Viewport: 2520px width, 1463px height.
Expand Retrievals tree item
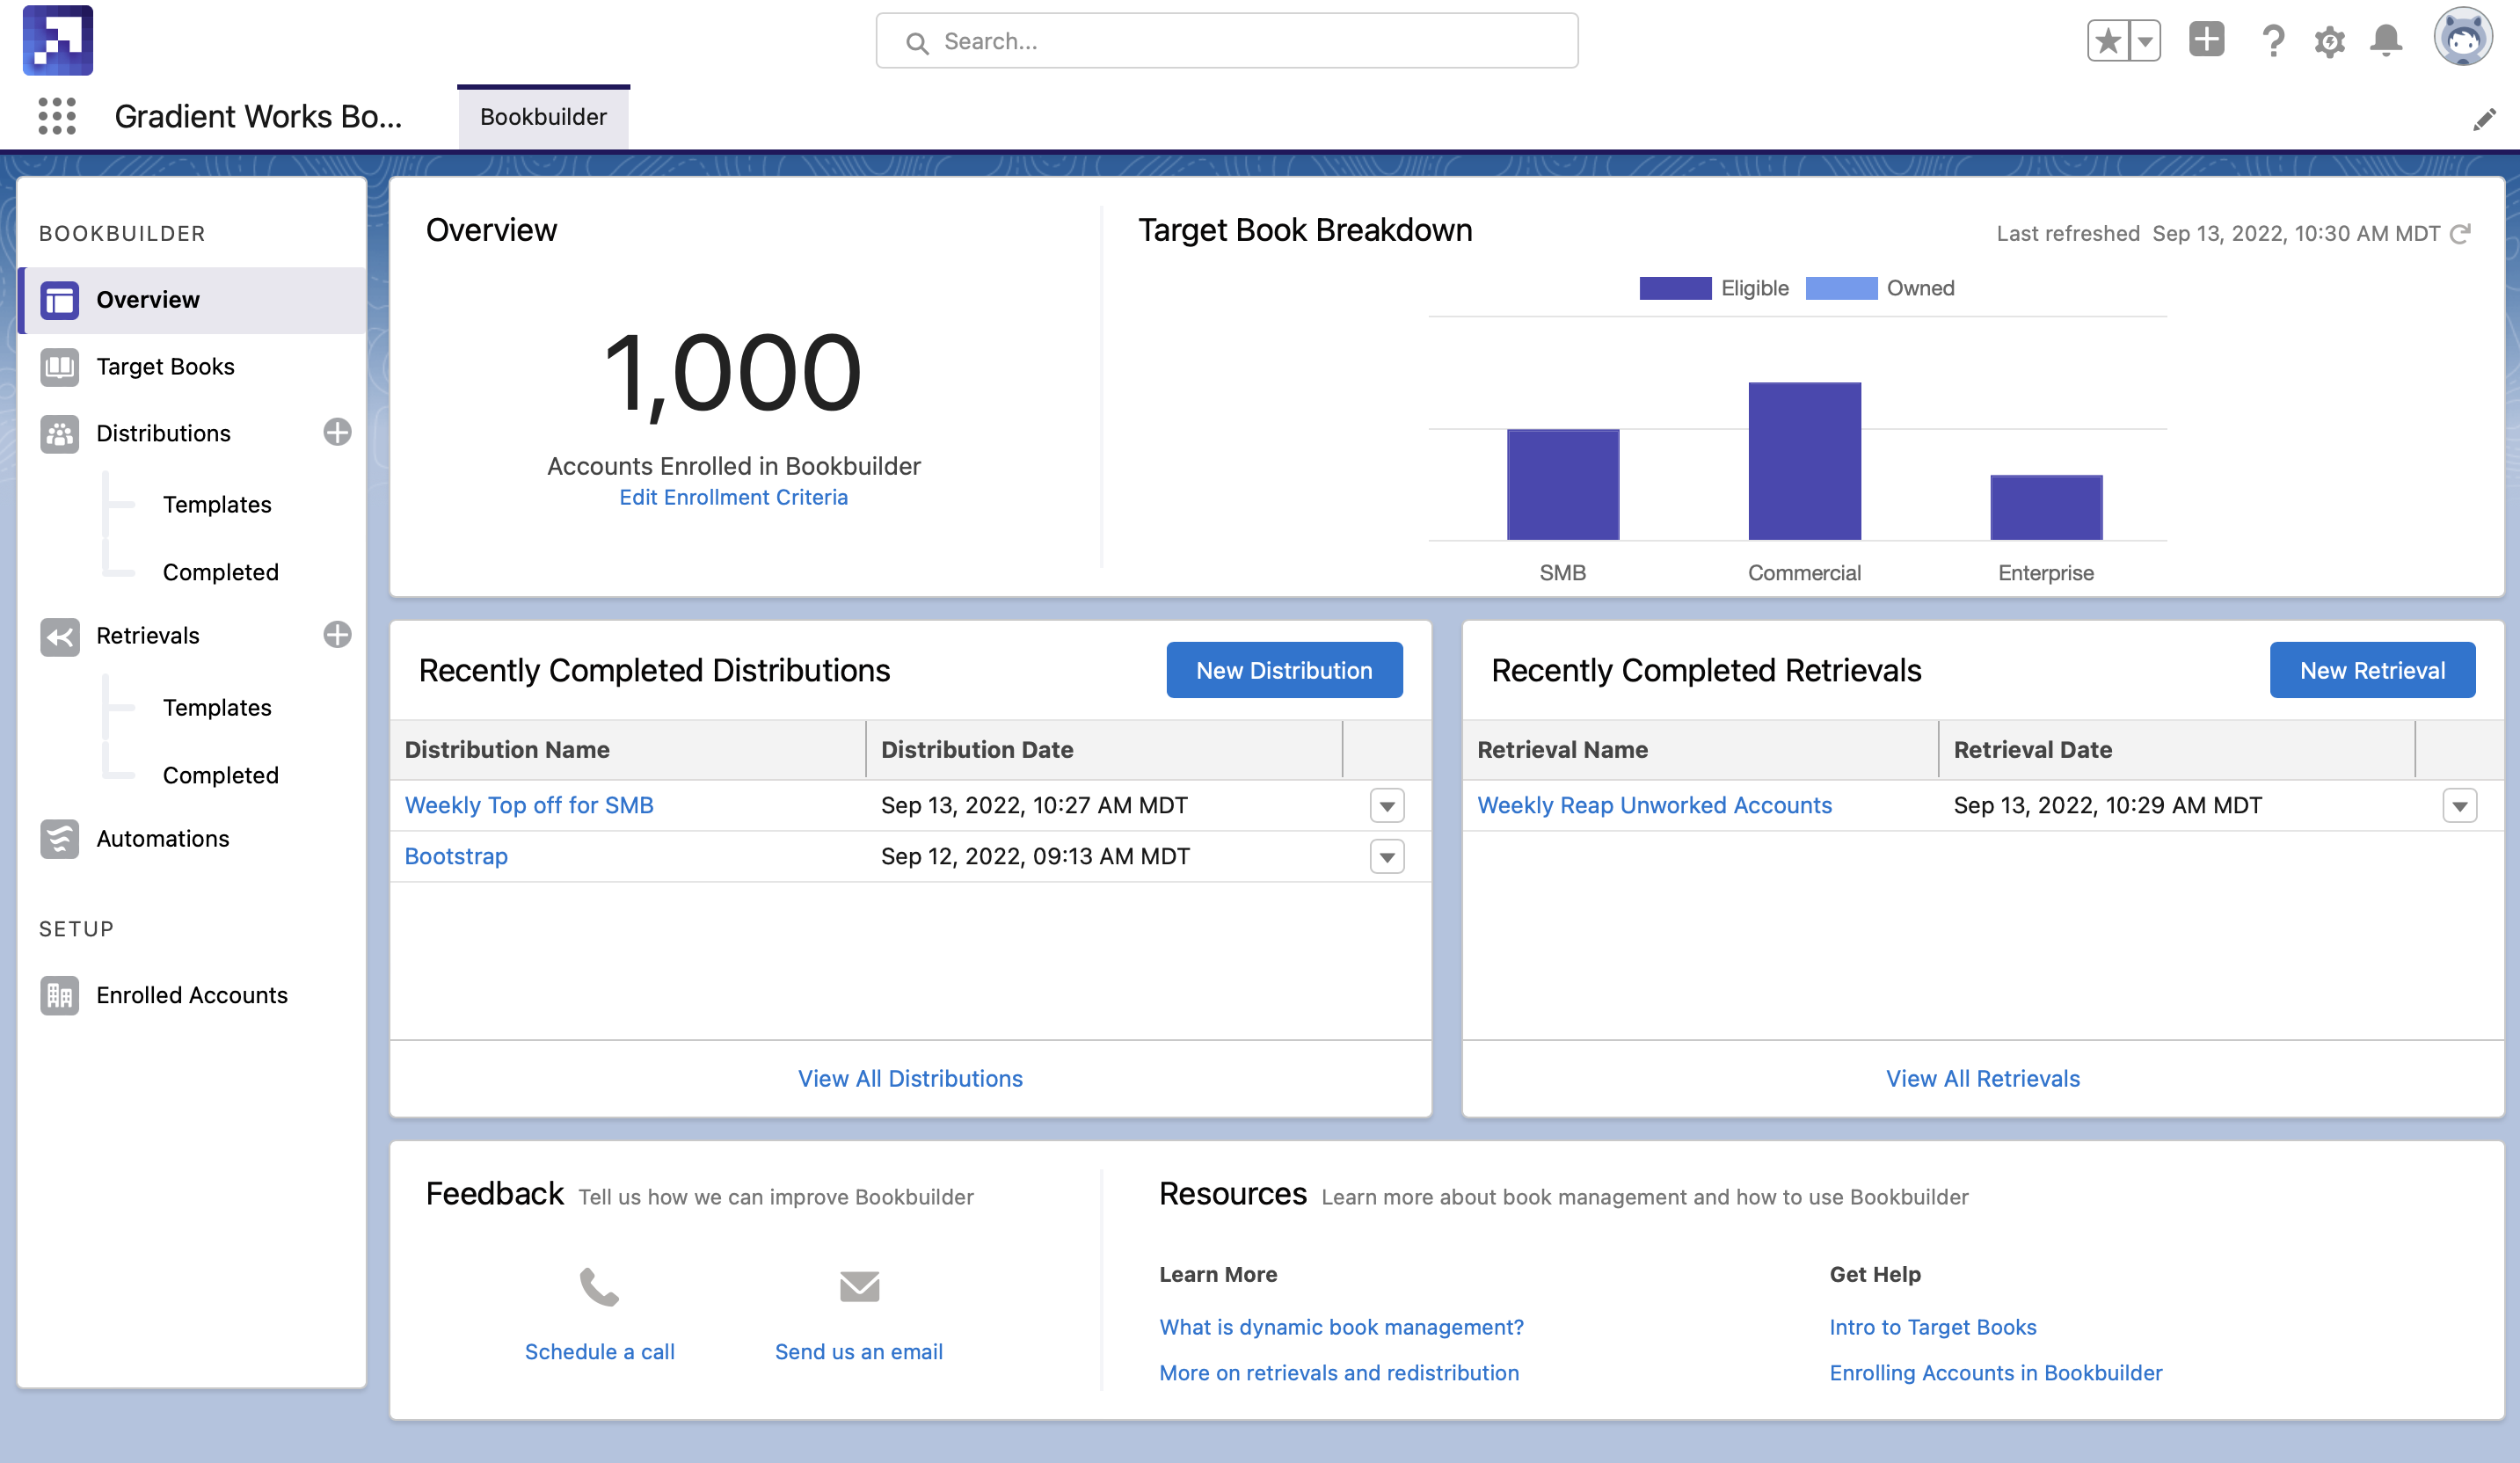tap(149, 636)
